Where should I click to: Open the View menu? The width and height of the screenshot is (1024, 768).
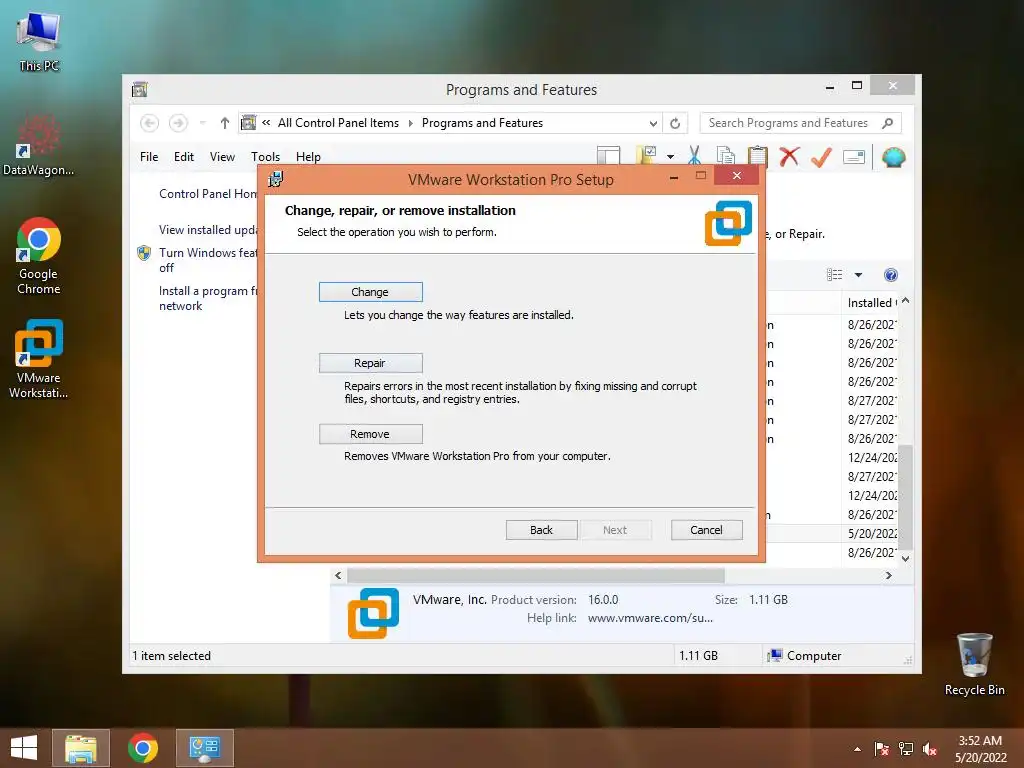[222, 157]
